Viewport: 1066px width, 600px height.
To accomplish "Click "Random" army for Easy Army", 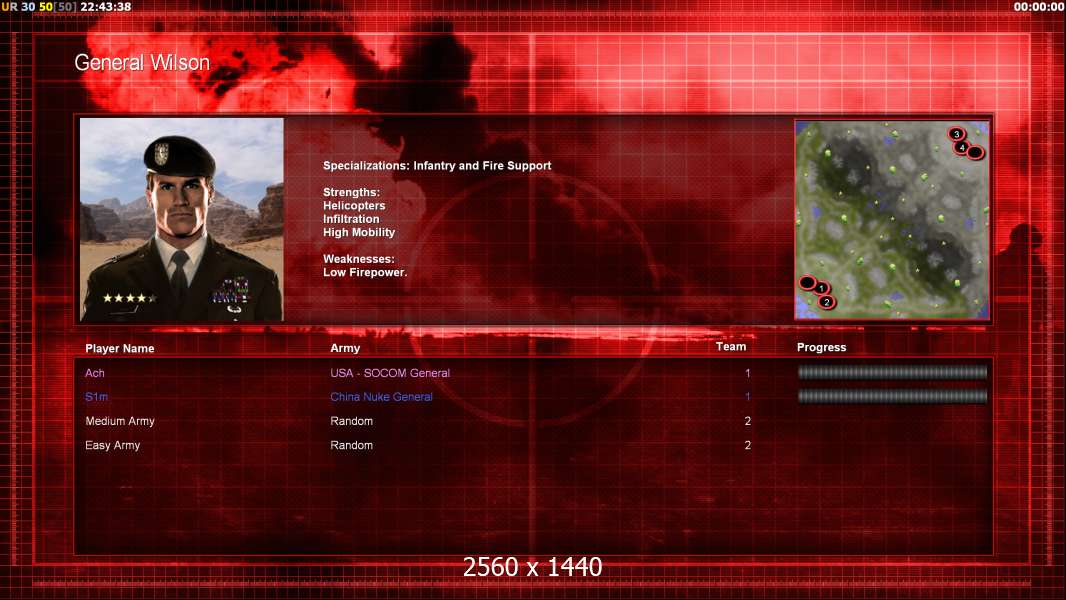I will 351,445.
